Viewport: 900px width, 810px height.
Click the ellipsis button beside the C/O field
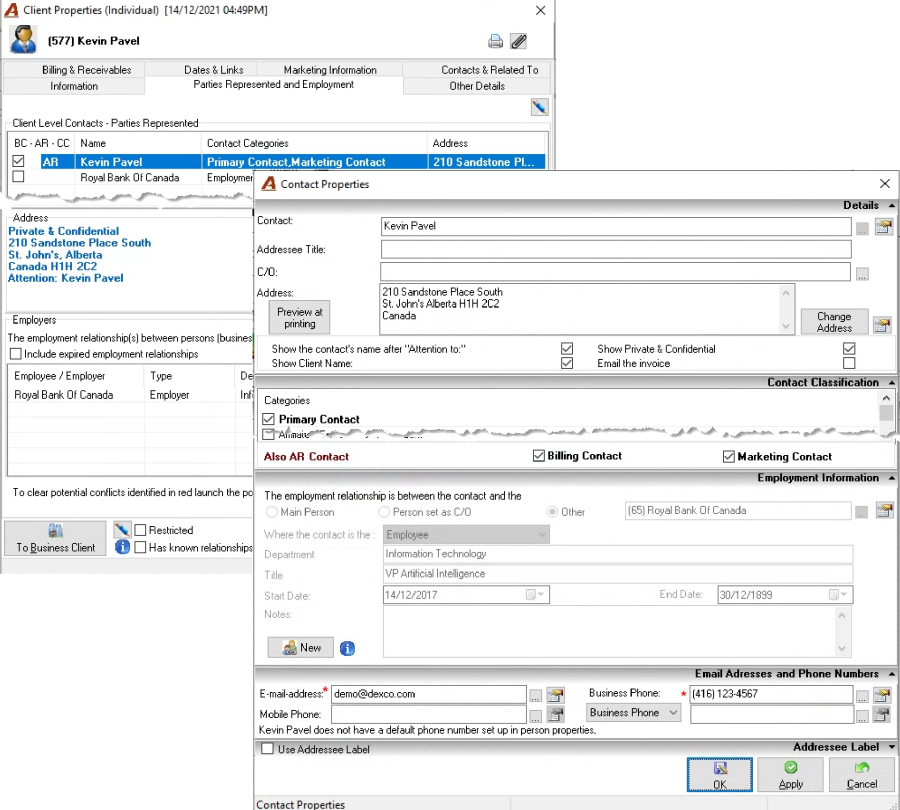(862, 274)
